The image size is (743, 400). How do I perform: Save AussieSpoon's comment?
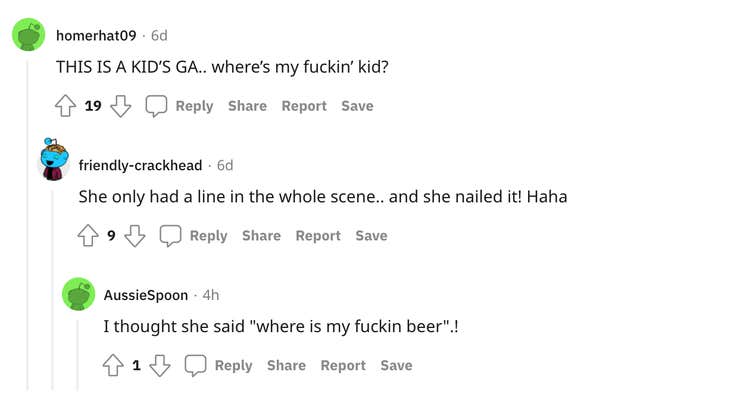coord(396,366)
